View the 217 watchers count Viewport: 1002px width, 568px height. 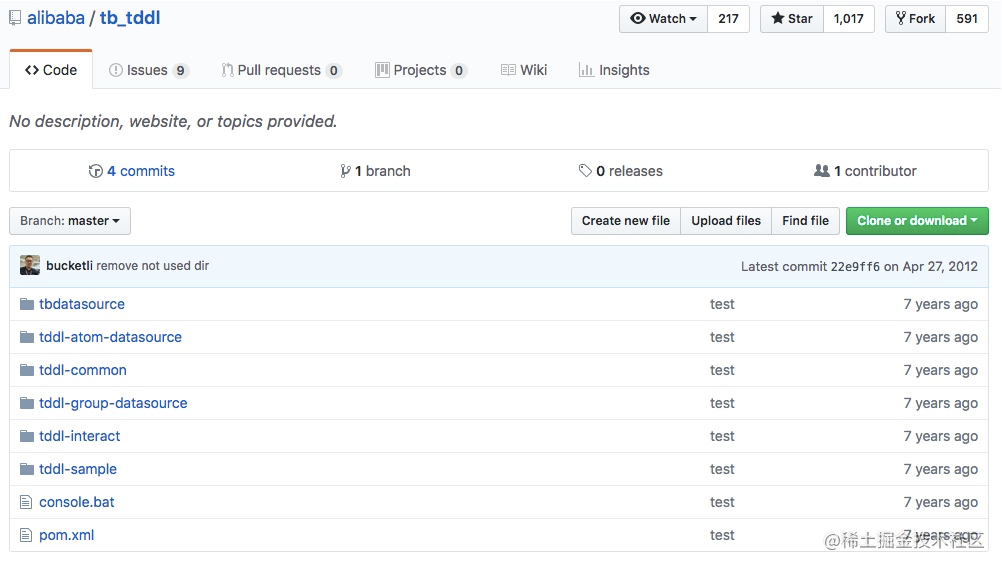point(728,19)
